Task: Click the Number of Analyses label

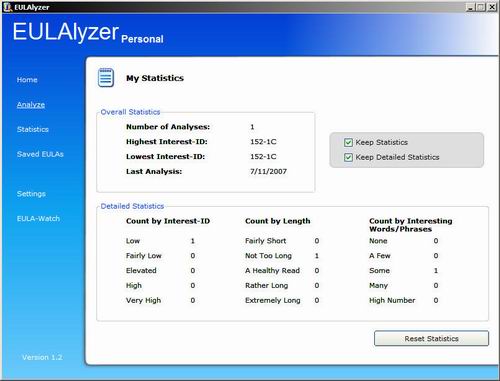Action: [x=168, y=127]
